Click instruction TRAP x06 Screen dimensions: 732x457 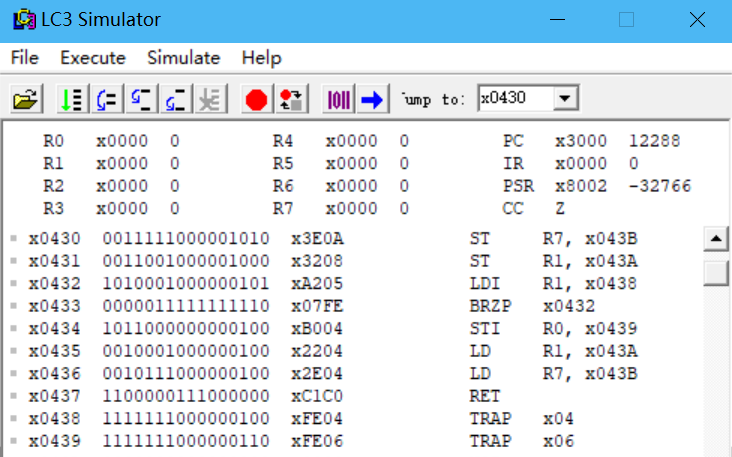[x=521, y=441]
